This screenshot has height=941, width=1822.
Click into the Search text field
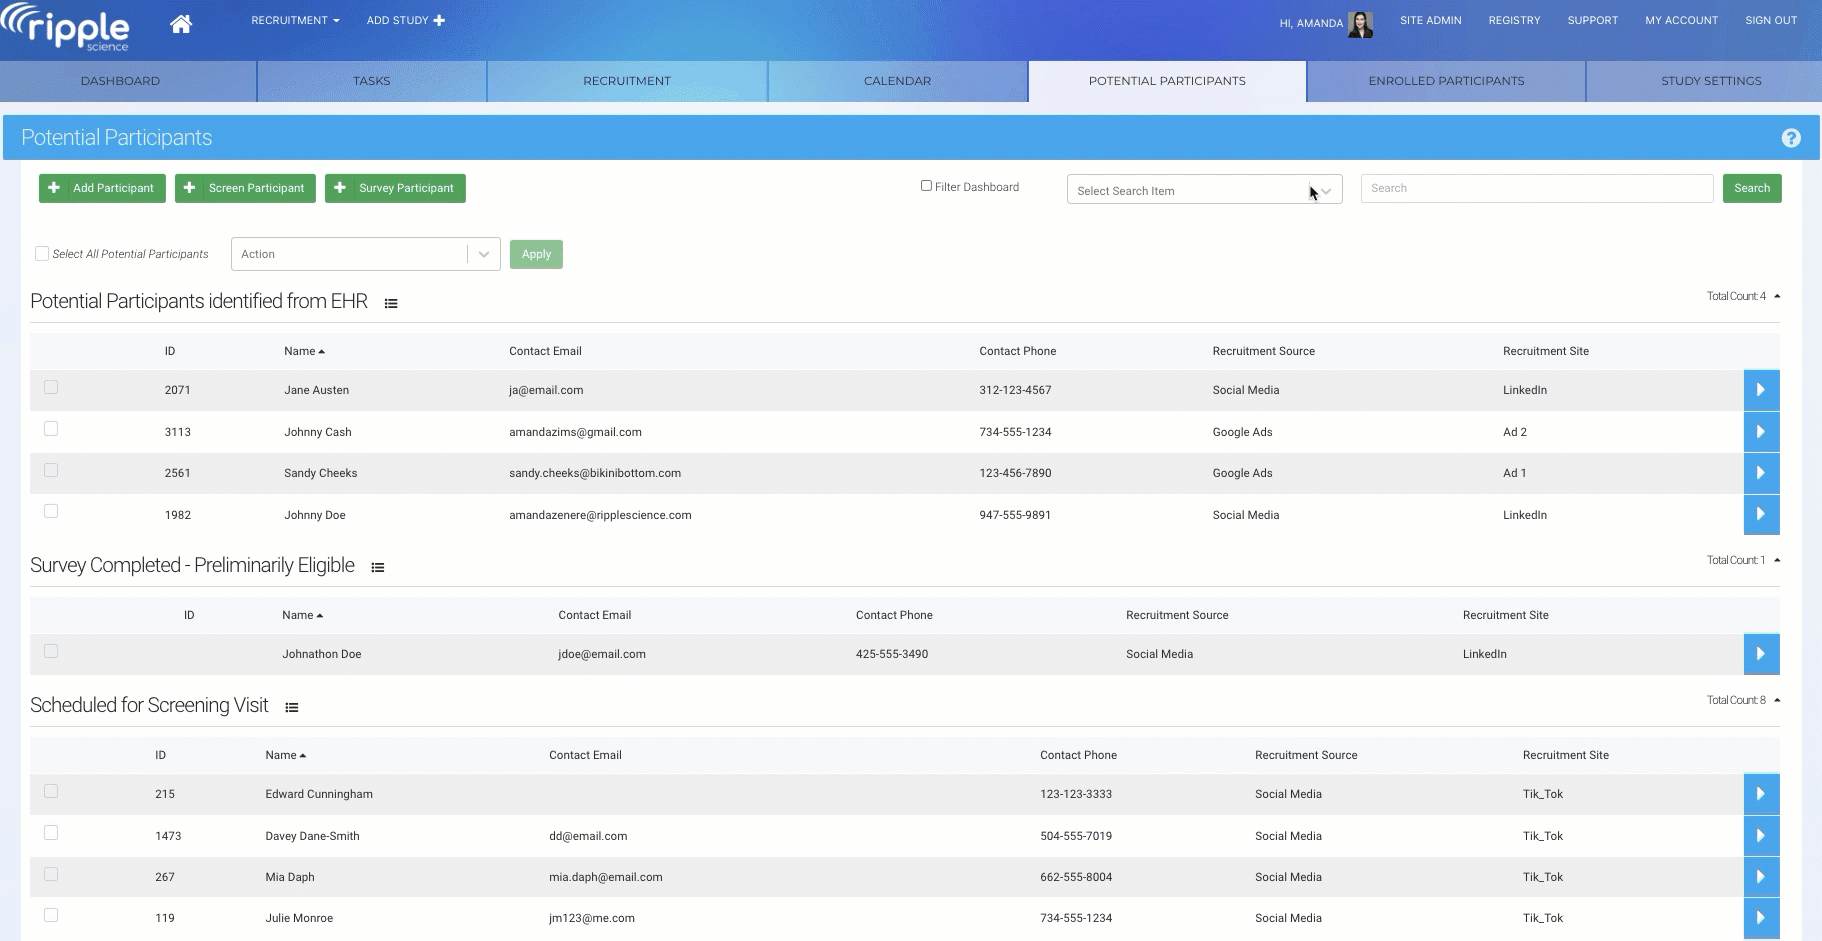pyautogui.click(x=1536, y=188)
